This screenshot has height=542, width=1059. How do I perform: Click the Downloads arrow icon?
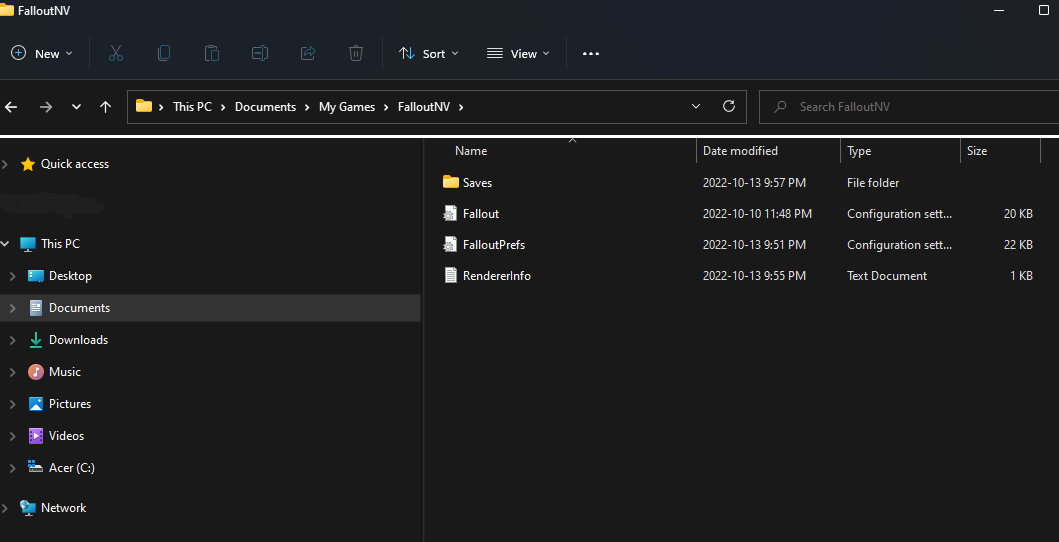36,340
